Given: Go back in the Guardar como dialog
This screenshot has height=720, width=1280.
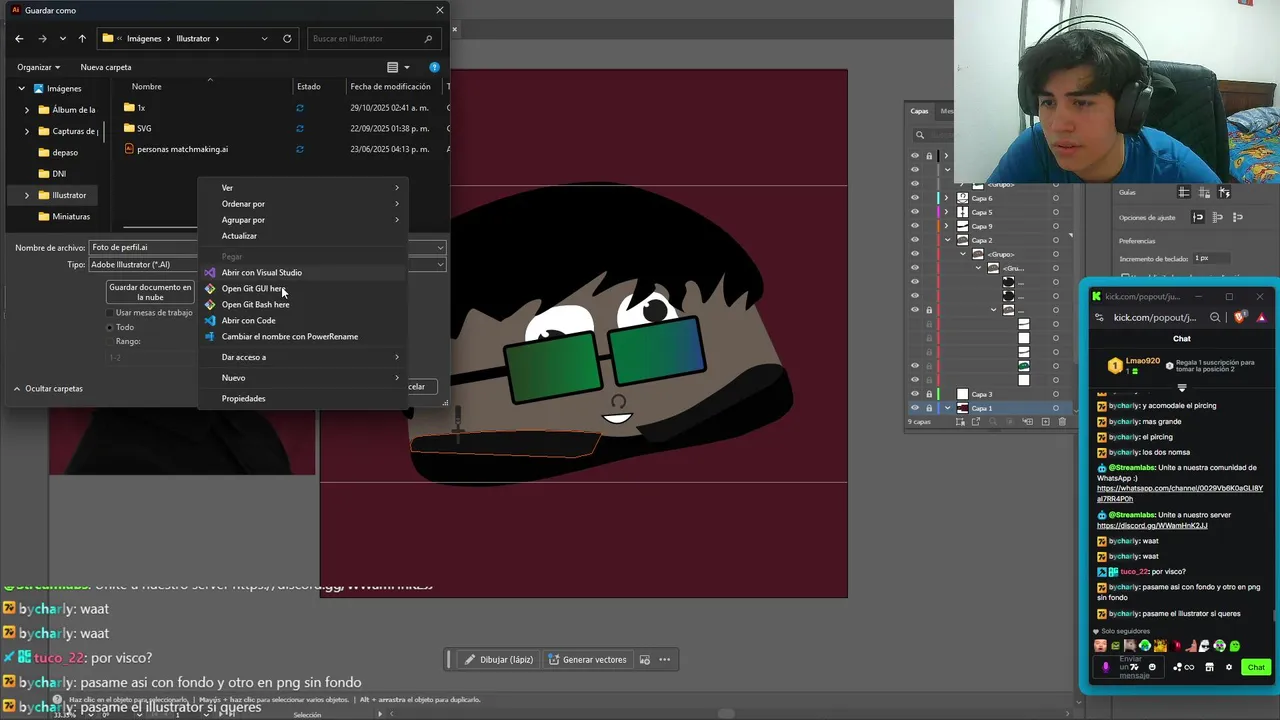Looking at the screenshot, I should click(x=19, y=38).
